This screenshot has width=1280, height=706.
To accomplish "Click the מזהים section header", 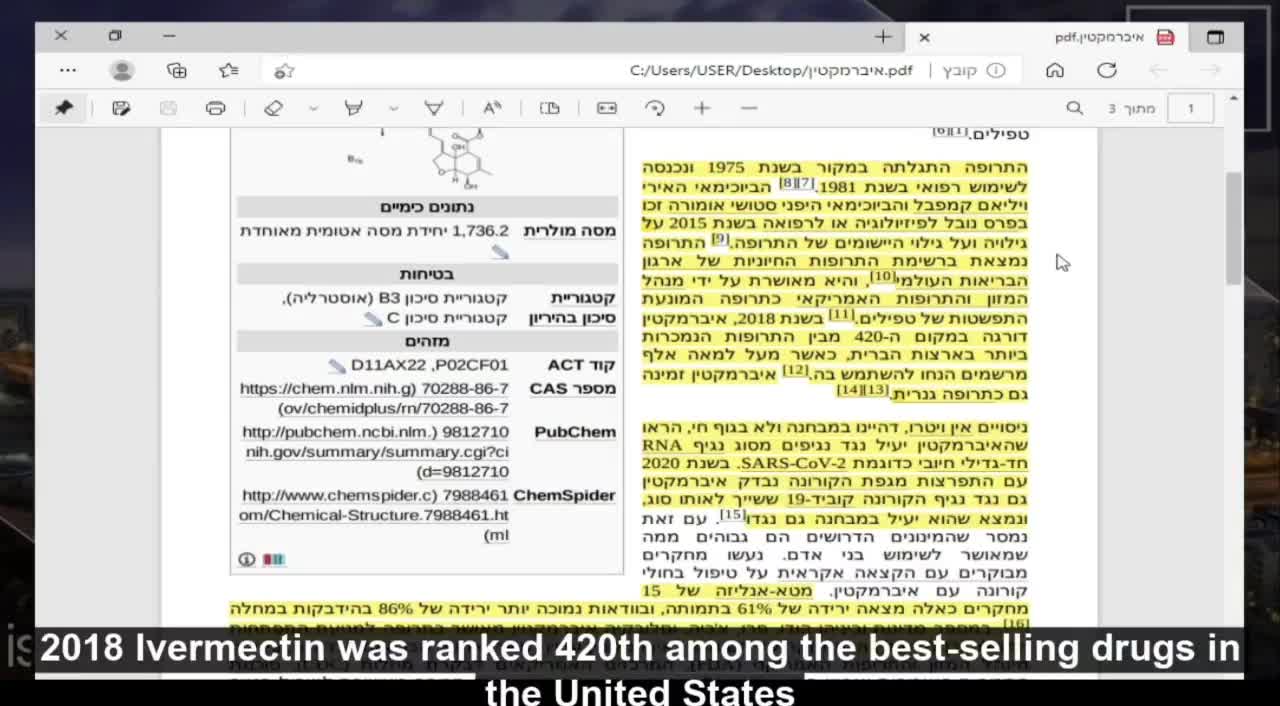I will (428, 342).
